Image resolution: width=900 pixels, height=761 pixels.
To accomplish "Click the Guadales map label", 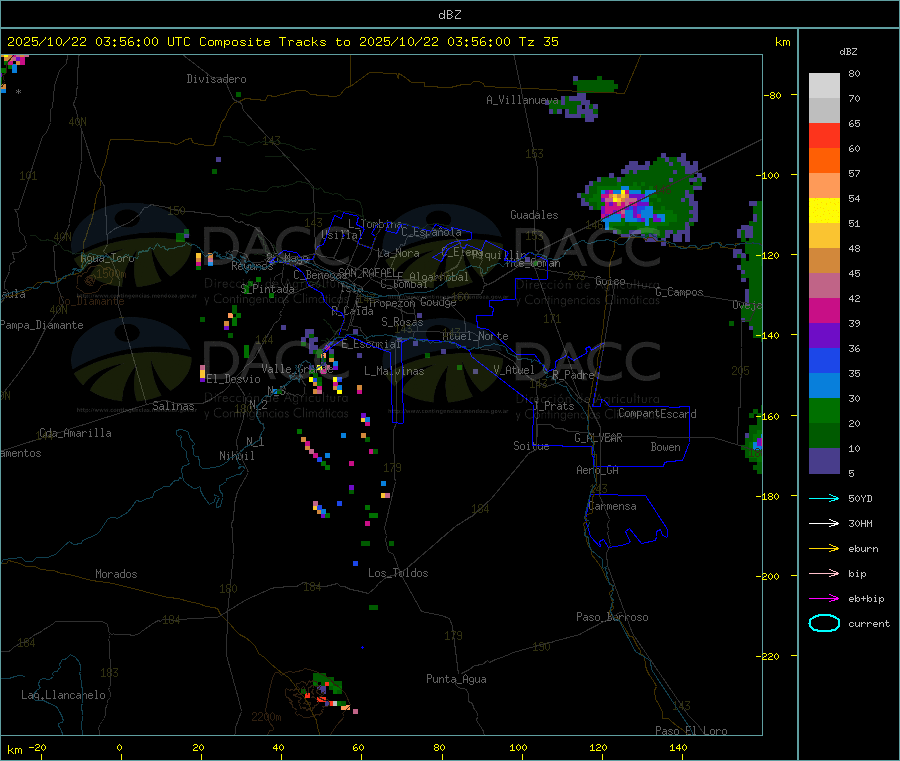I will pos(534,215).
